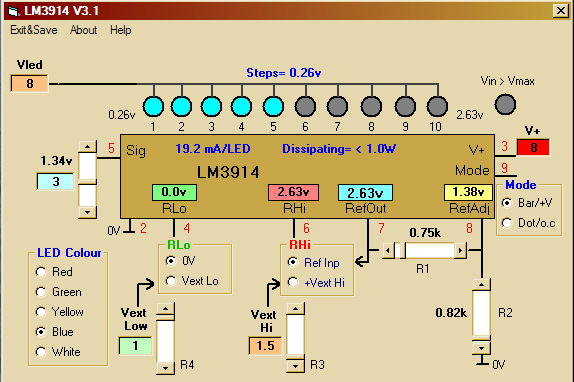
Task: Click R3 Vext Hi up arrow
Action: click(295, 309)
